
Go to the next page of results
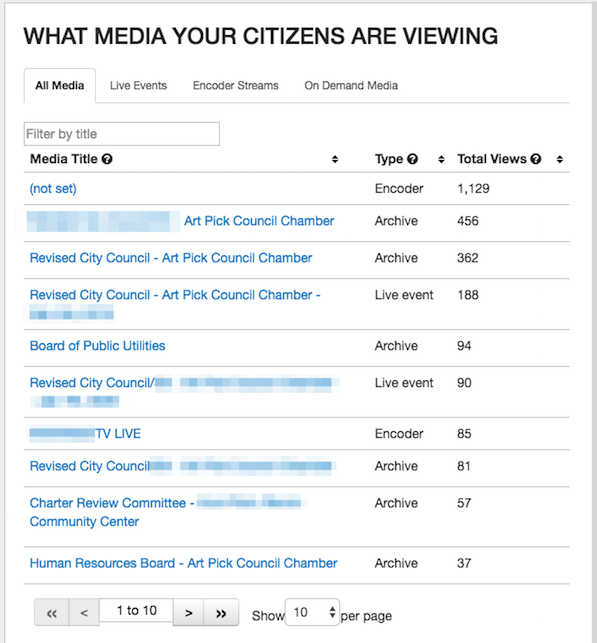[x=189, y=613]
